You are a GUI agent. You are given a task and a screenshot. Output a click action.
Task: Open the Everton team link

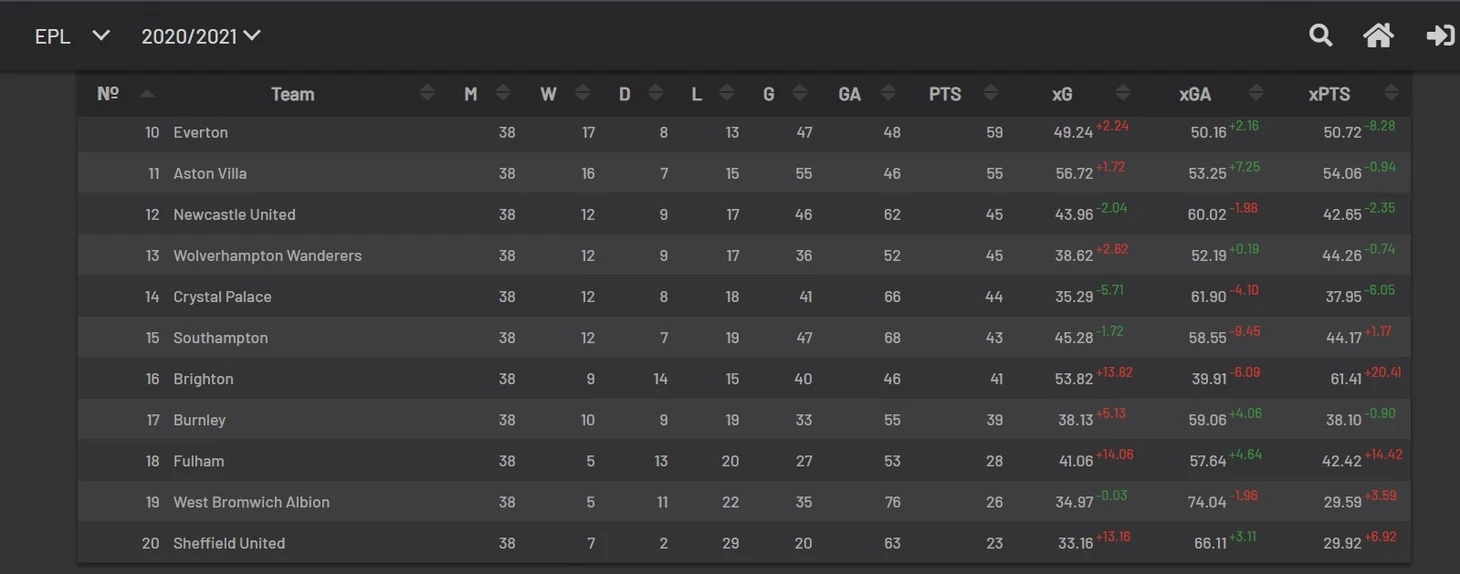(200, 132)
